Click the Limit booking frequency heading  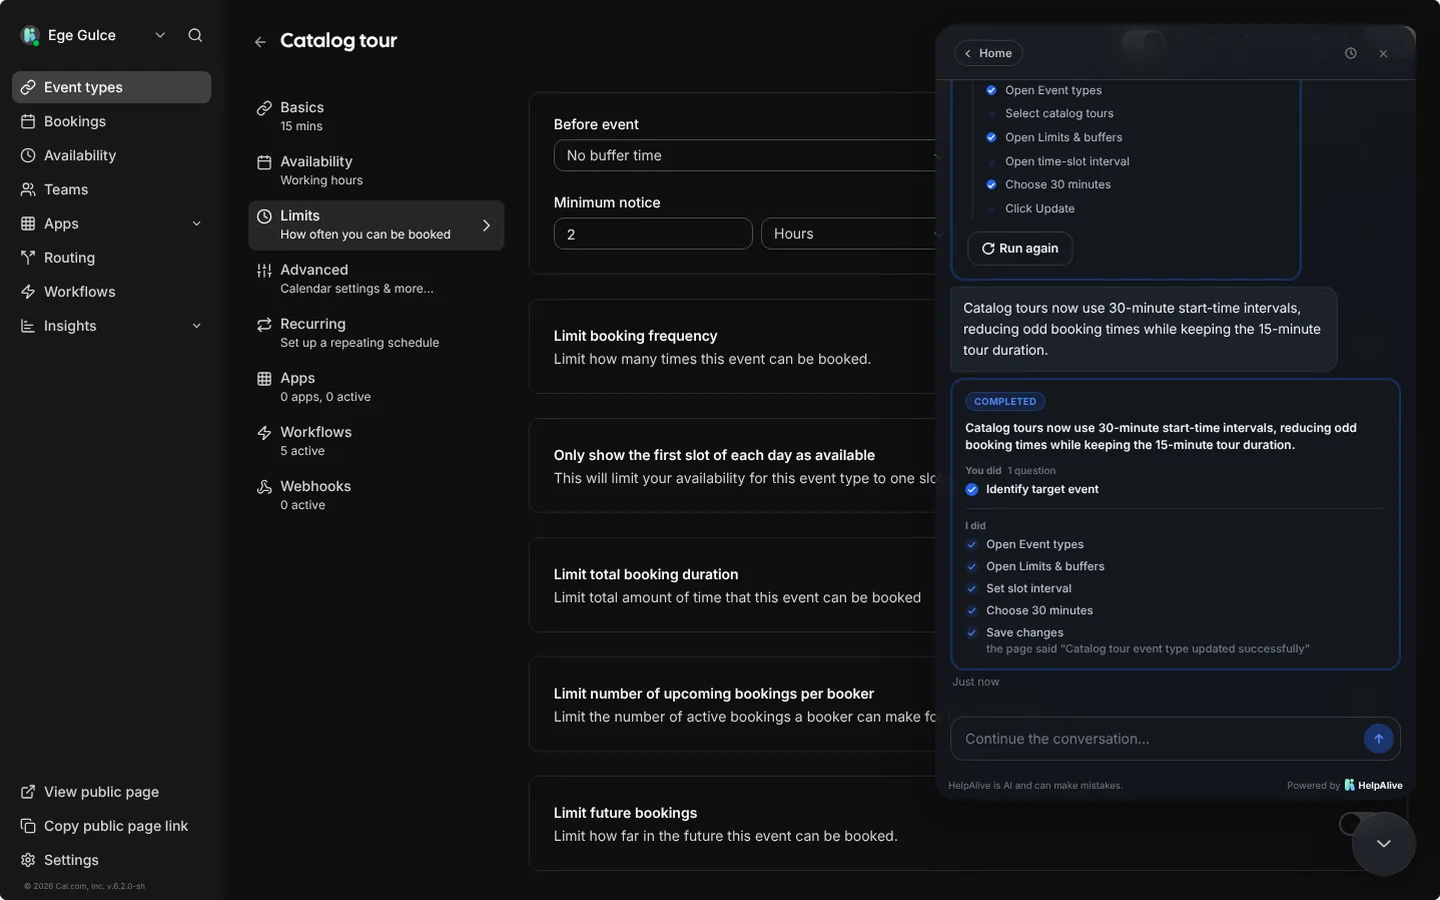636,336
